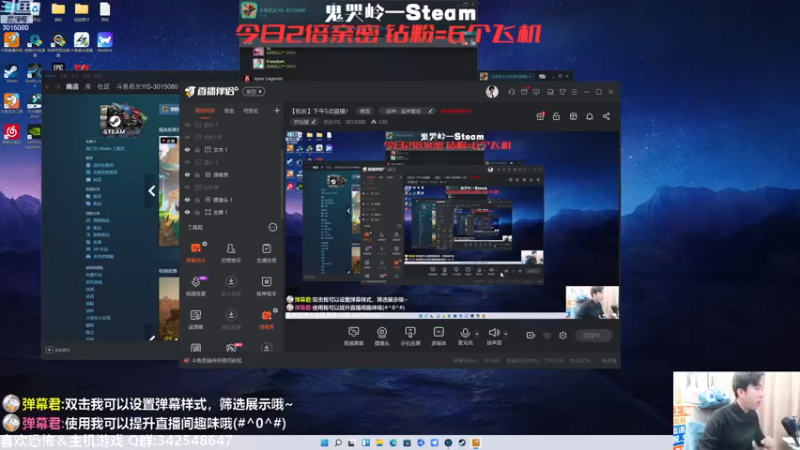
Task: Switch to the second scene tab
Action: 229,111
